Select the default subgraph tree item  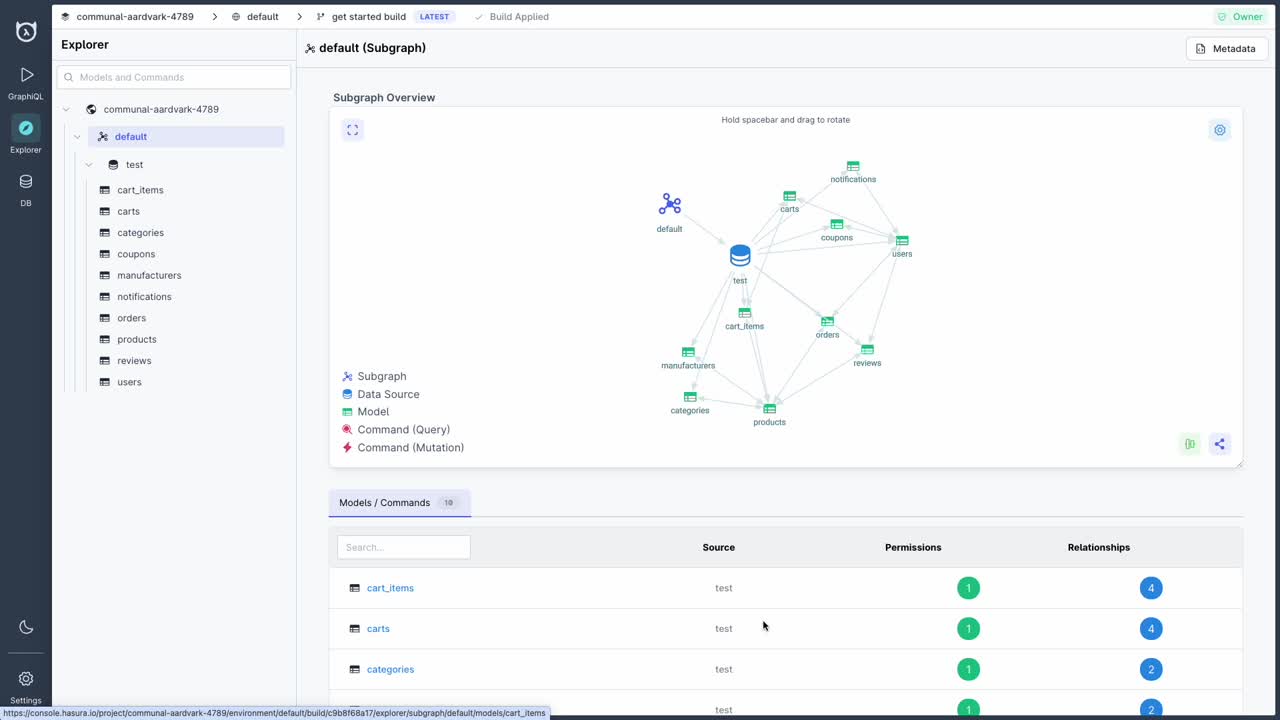186,137
